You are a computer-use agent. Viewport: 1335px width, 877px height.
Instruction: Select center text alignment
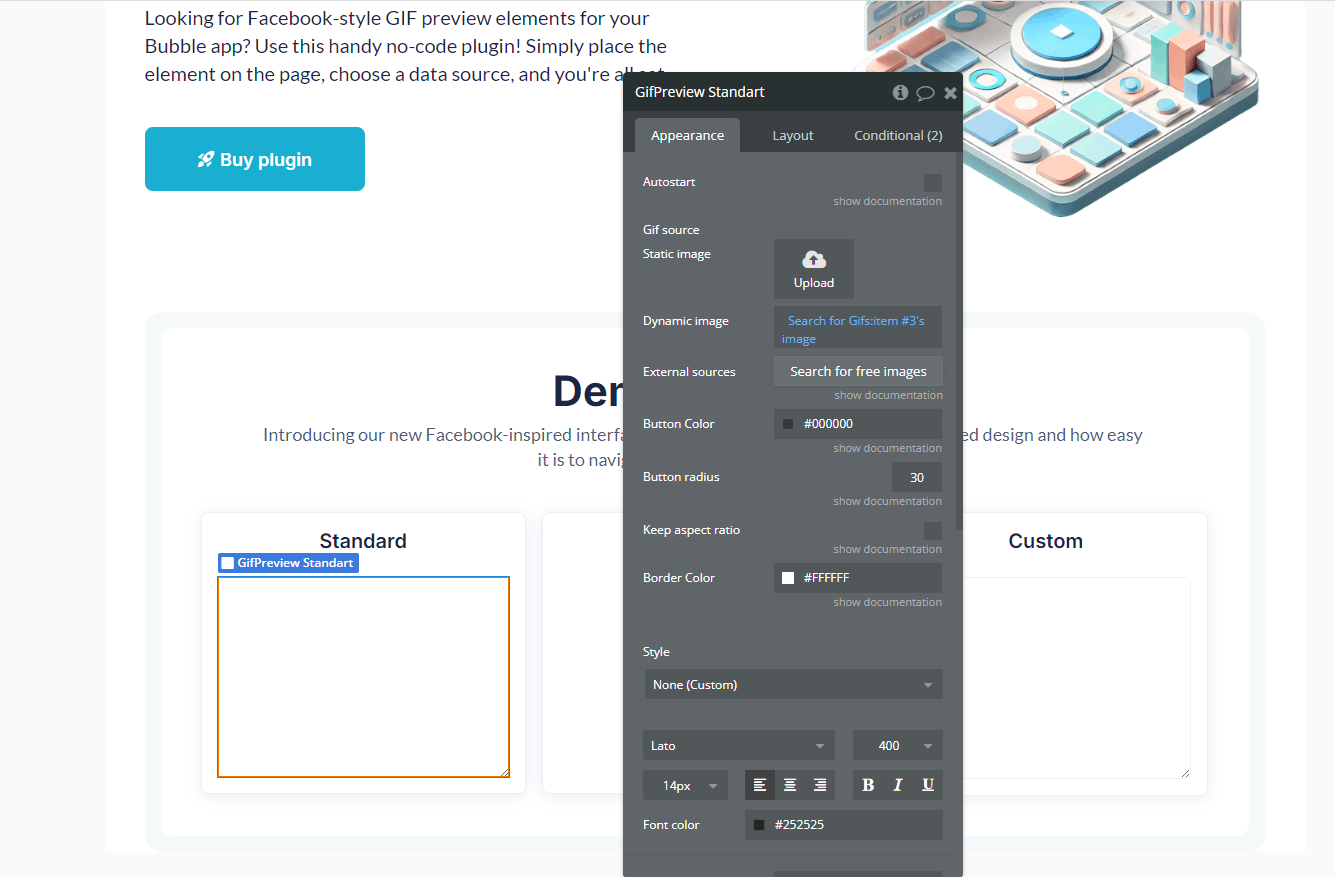[x=789, y=784]
